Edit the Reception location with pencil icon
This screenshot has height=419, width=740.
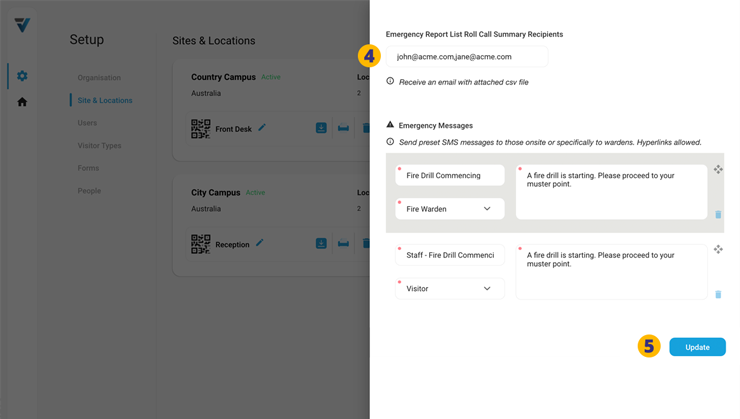pyautogui.click(x=259, y=243)
